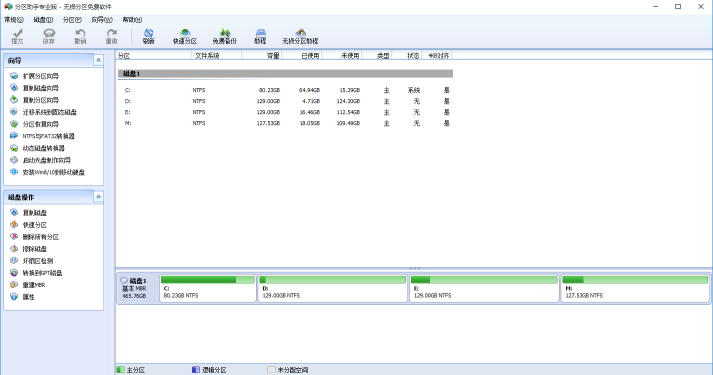Open Quick Partition (快速分区) from the toolbar
The height and width of the screenshot is (375, 713).
[185, 36]
